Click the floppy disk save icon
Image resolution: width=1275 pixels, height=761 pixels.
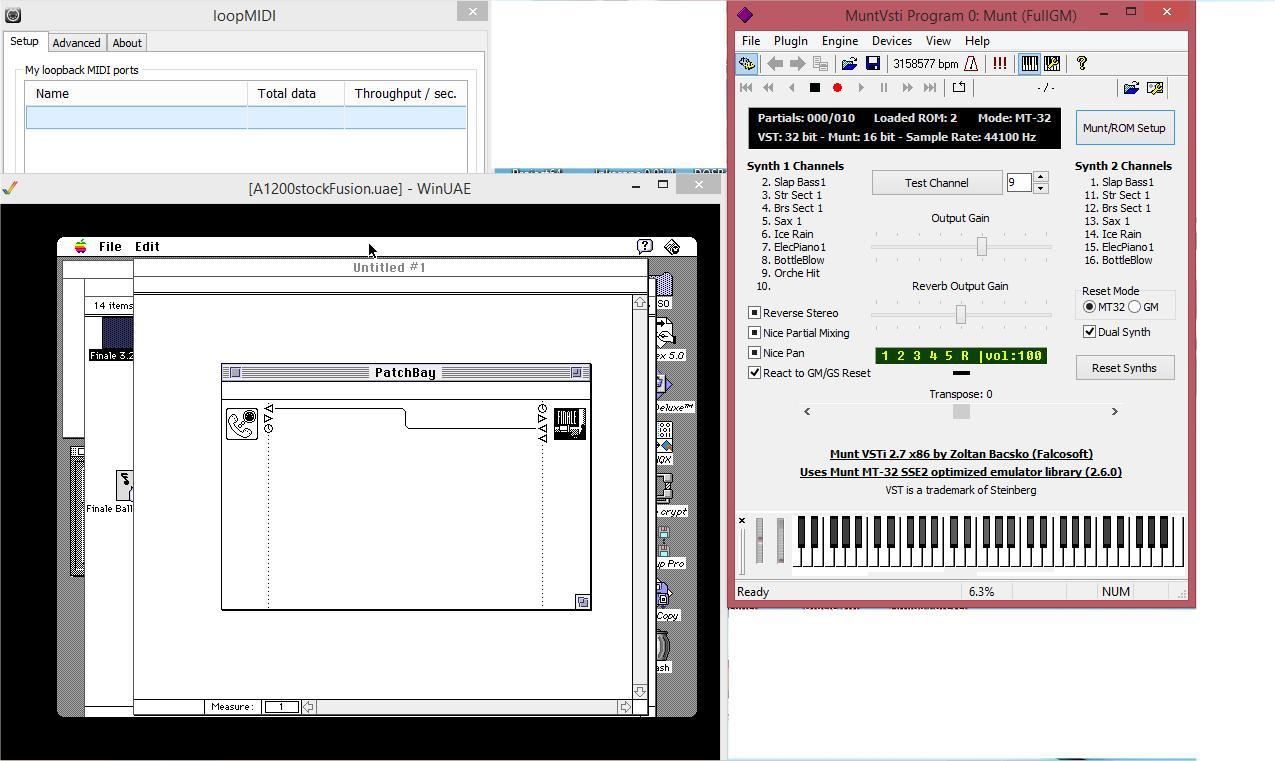coord(872,63)
